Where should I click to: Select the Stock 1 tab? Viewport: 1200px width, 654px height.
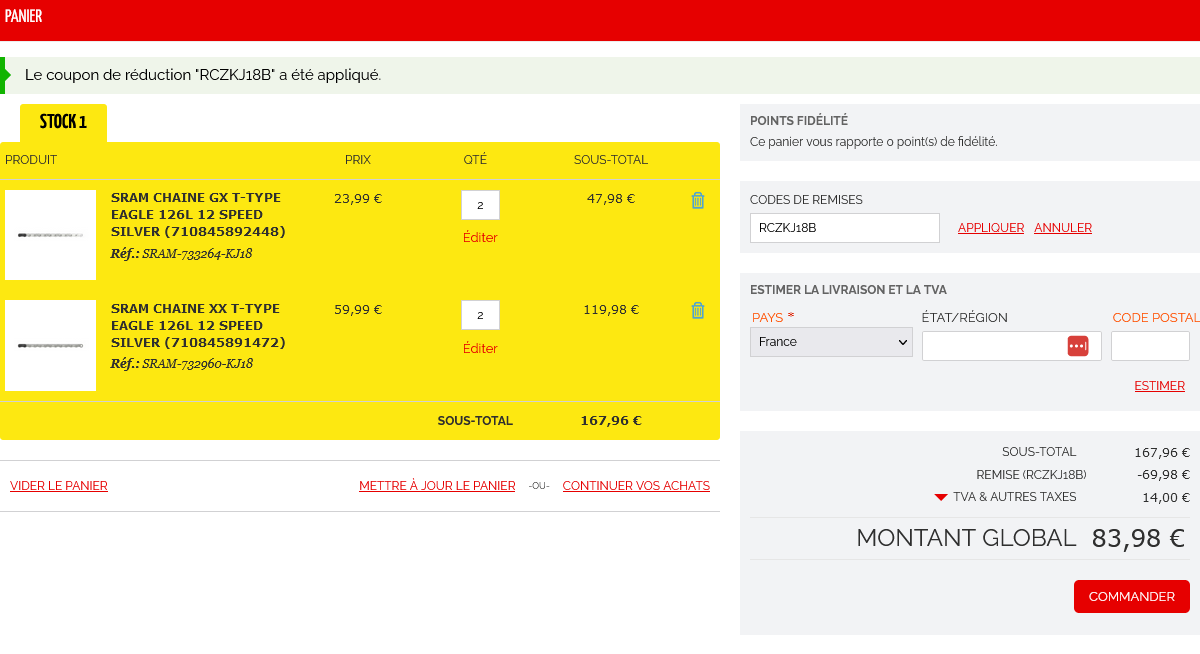[x=63, y=122]
